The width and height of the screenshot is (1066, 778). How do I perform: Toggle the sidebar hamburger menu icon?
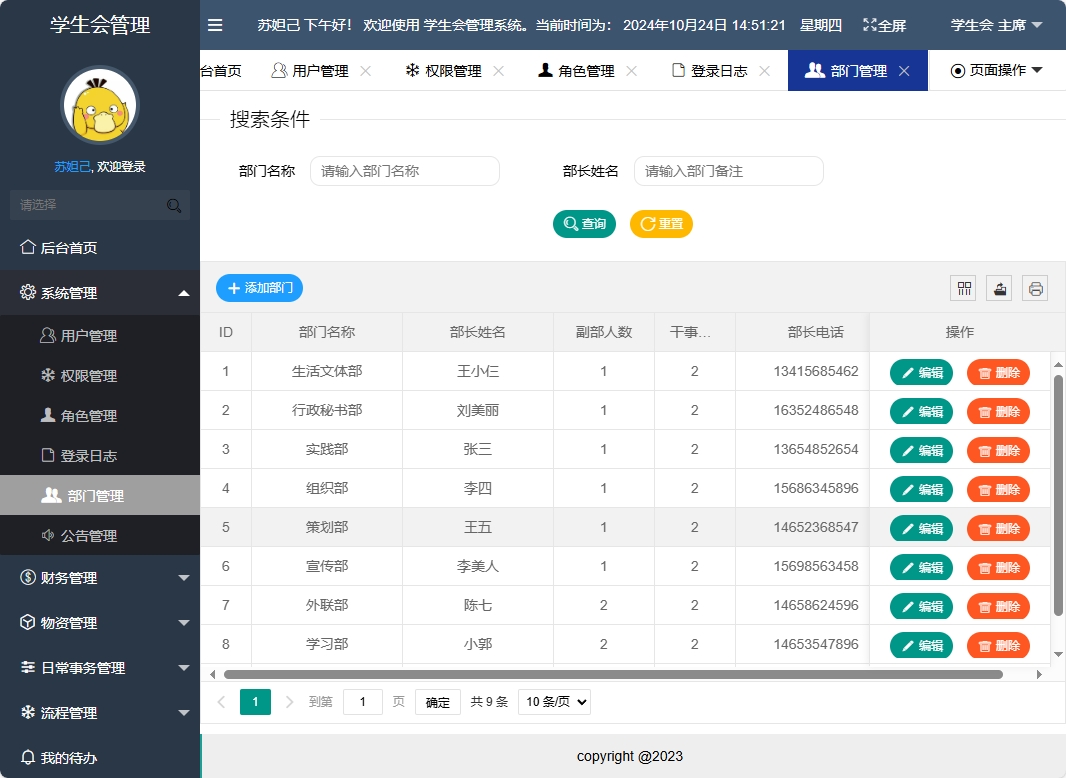[215, 25]
